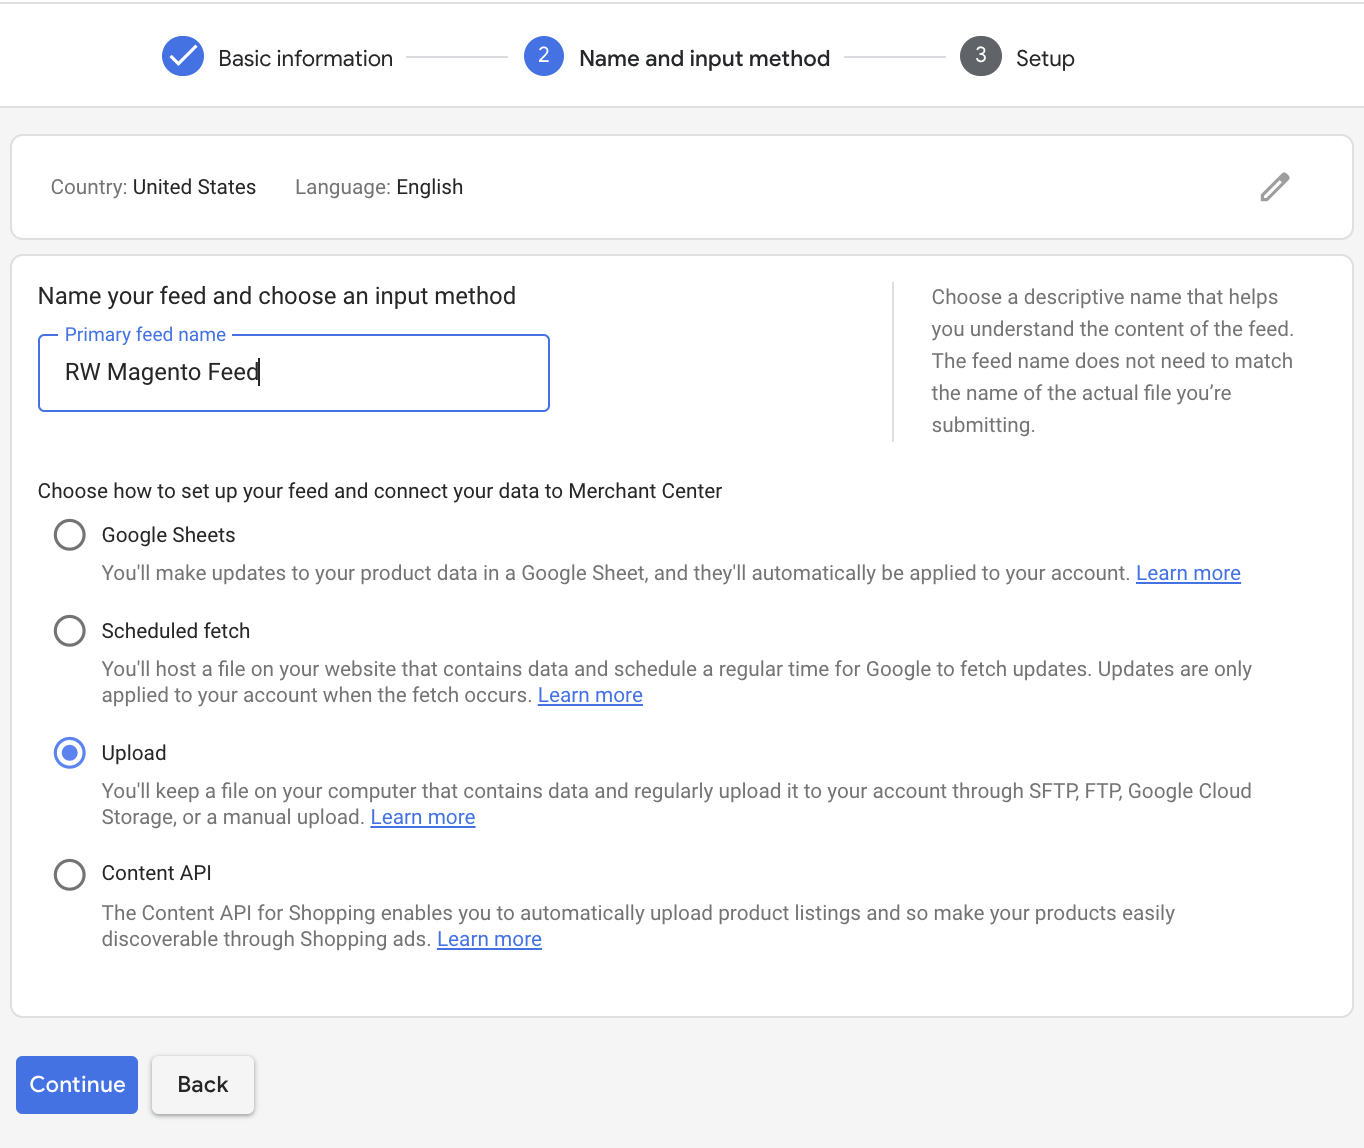Screen dimensions: 1364x1148
Task: Click 'Choose how to set up your feed' text
Action: [x=380, y=491]
